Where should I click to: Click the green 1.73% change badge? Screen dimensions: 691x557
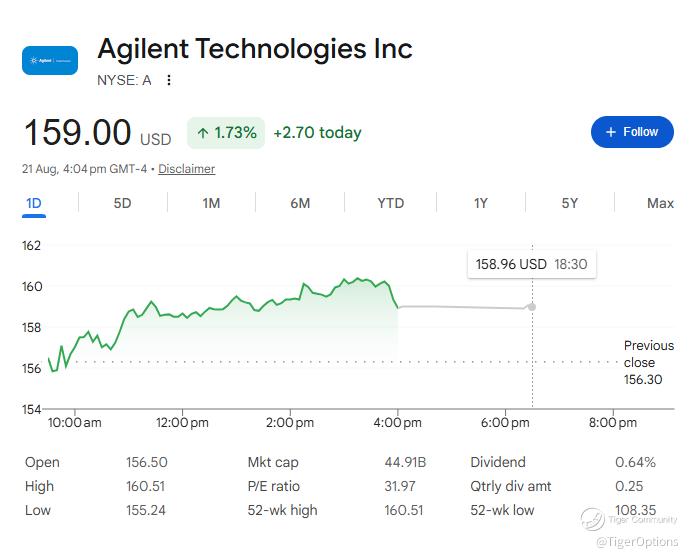click(x=226, y=133)
